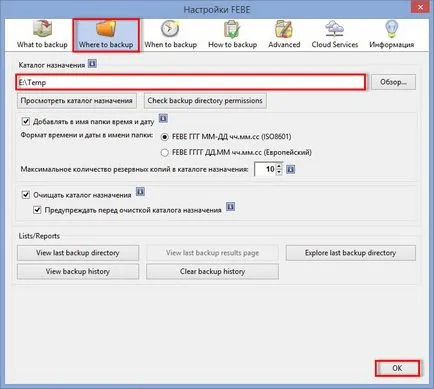Screen dimensions: 434x389
Task: Click the maximum backup copies number field
Action: [x=265, y=169]
